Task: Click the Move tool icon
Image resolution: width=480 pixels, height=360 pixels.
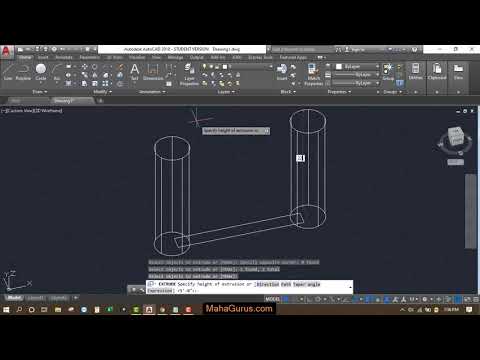Action: pyautogui.click(x=85, y=67)
